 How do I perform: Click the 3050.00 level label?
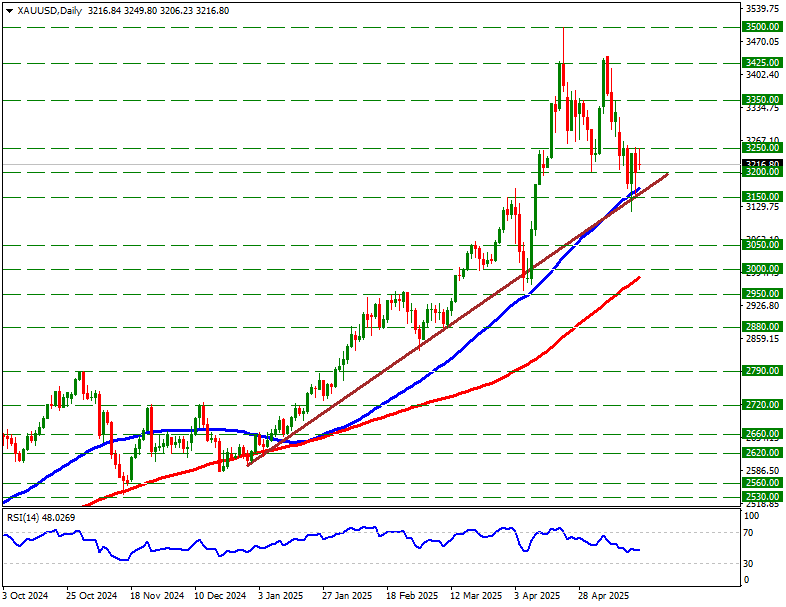point(761,245)
